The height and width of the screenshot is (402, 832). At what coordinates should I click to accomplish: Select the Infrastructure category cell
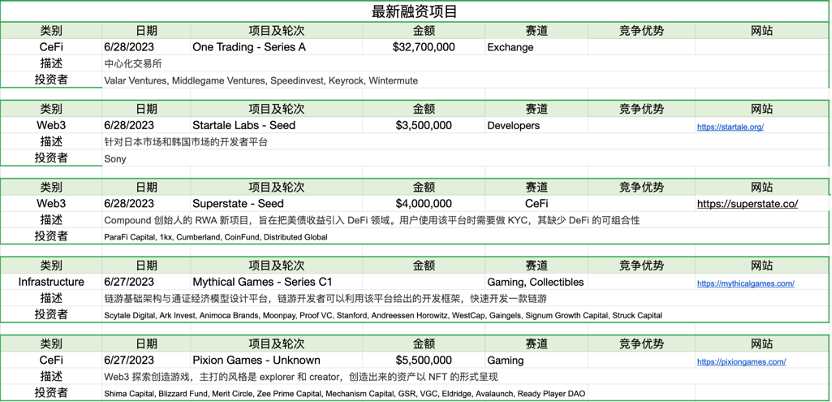(x=51, y=282)
